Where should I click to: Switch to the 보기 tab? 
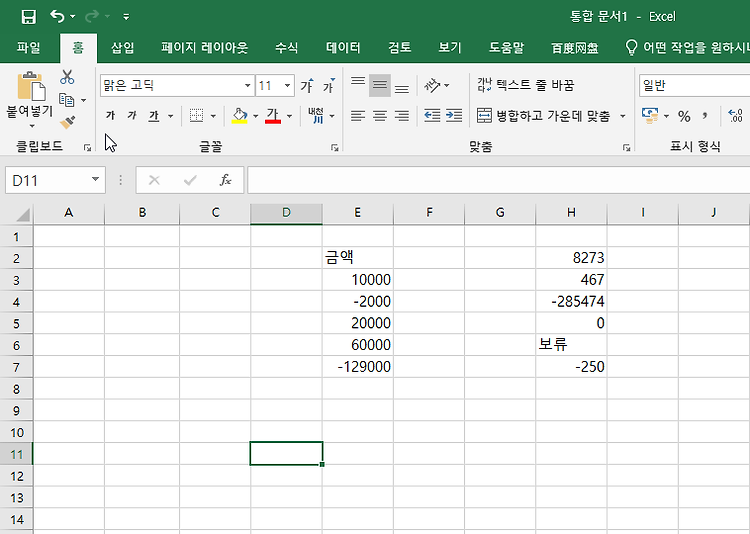[x=450, y=48]
